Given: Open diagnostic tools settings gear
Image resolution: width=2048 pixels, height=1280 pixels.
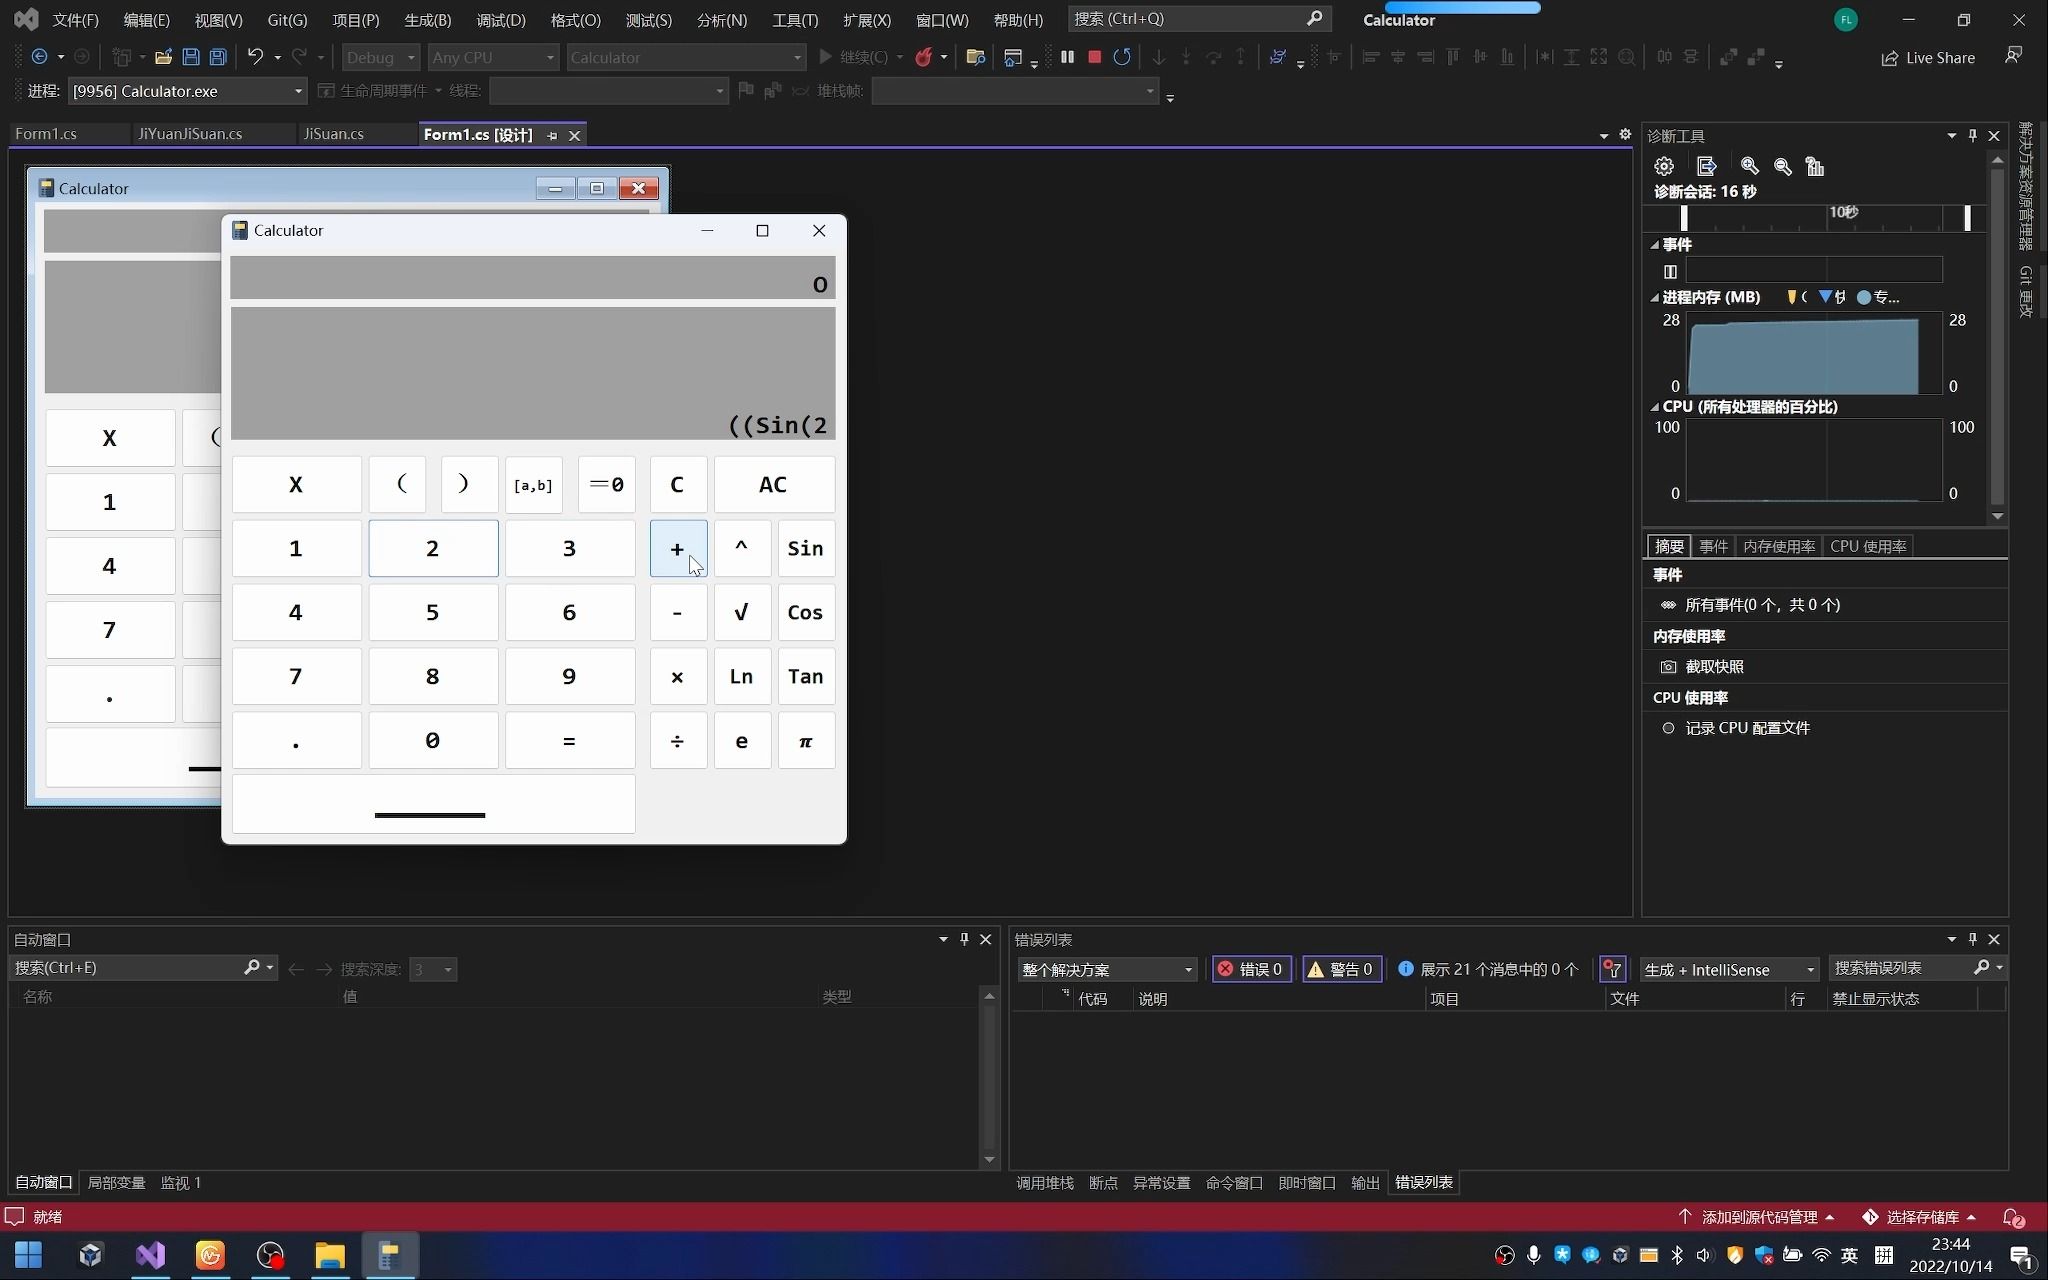Looking at the screenshot, I should [x=1664, y=166].
